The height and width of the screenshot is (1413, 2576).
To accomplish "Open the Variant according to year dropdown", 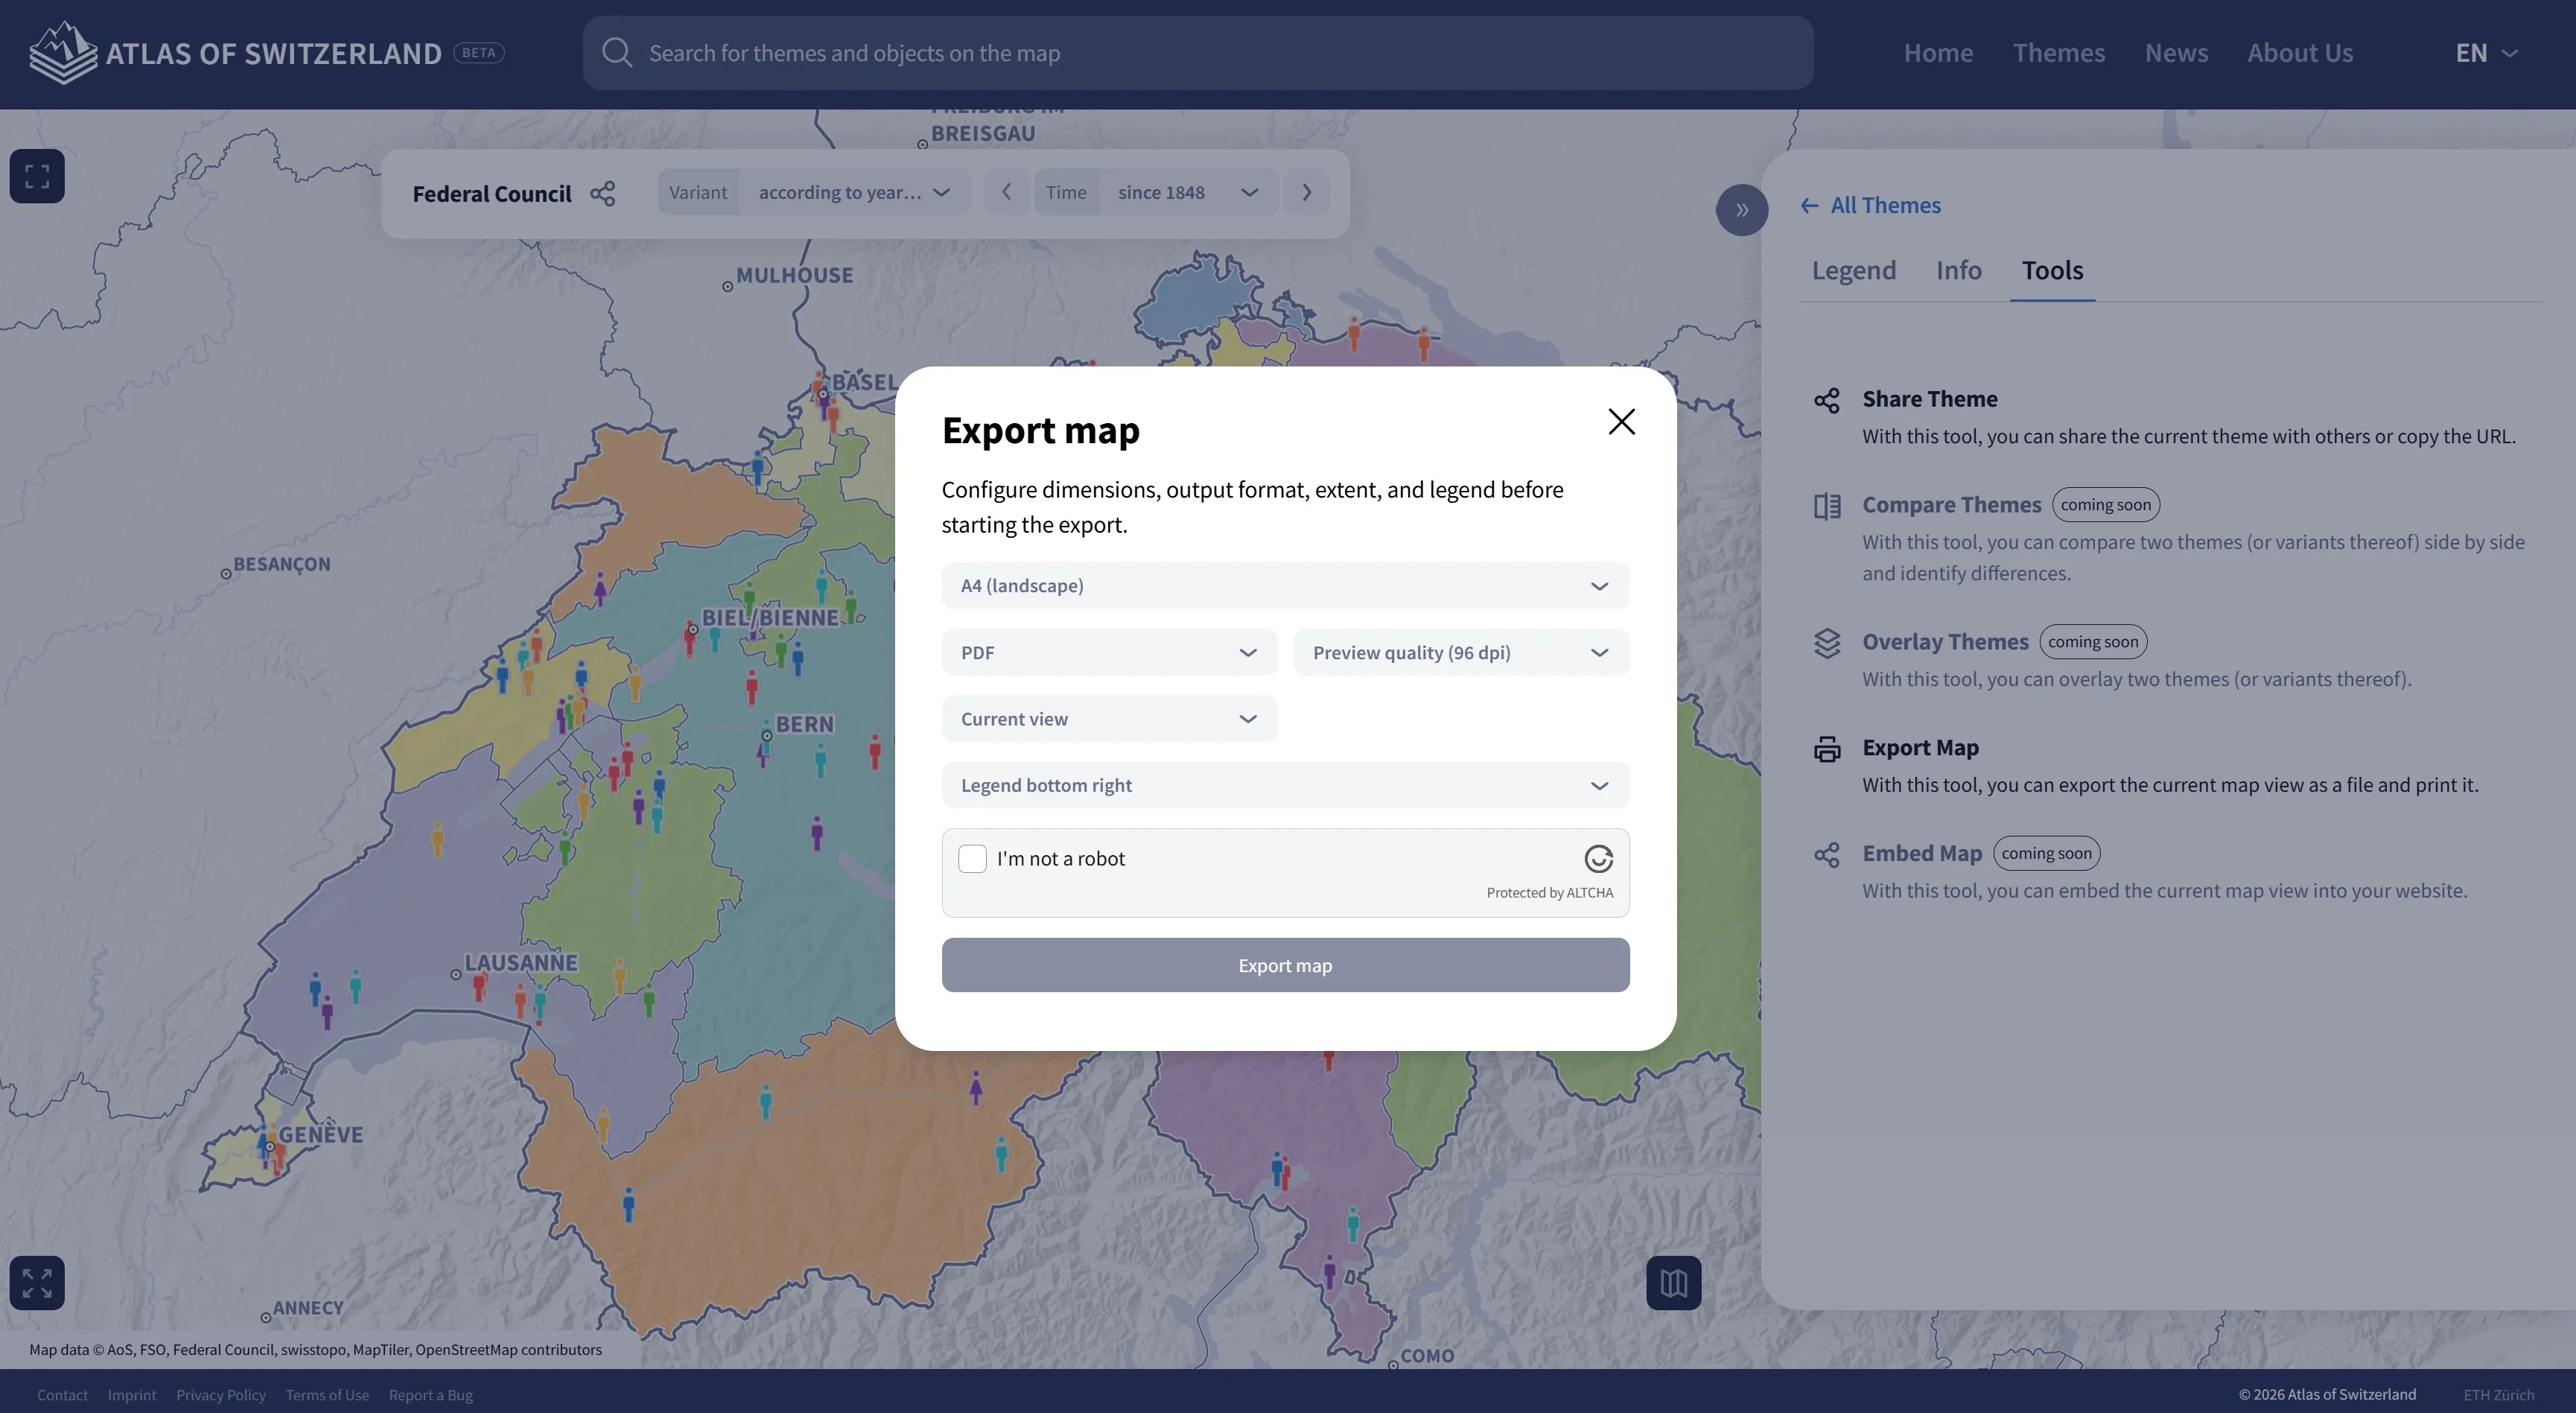I will (814, 192).
